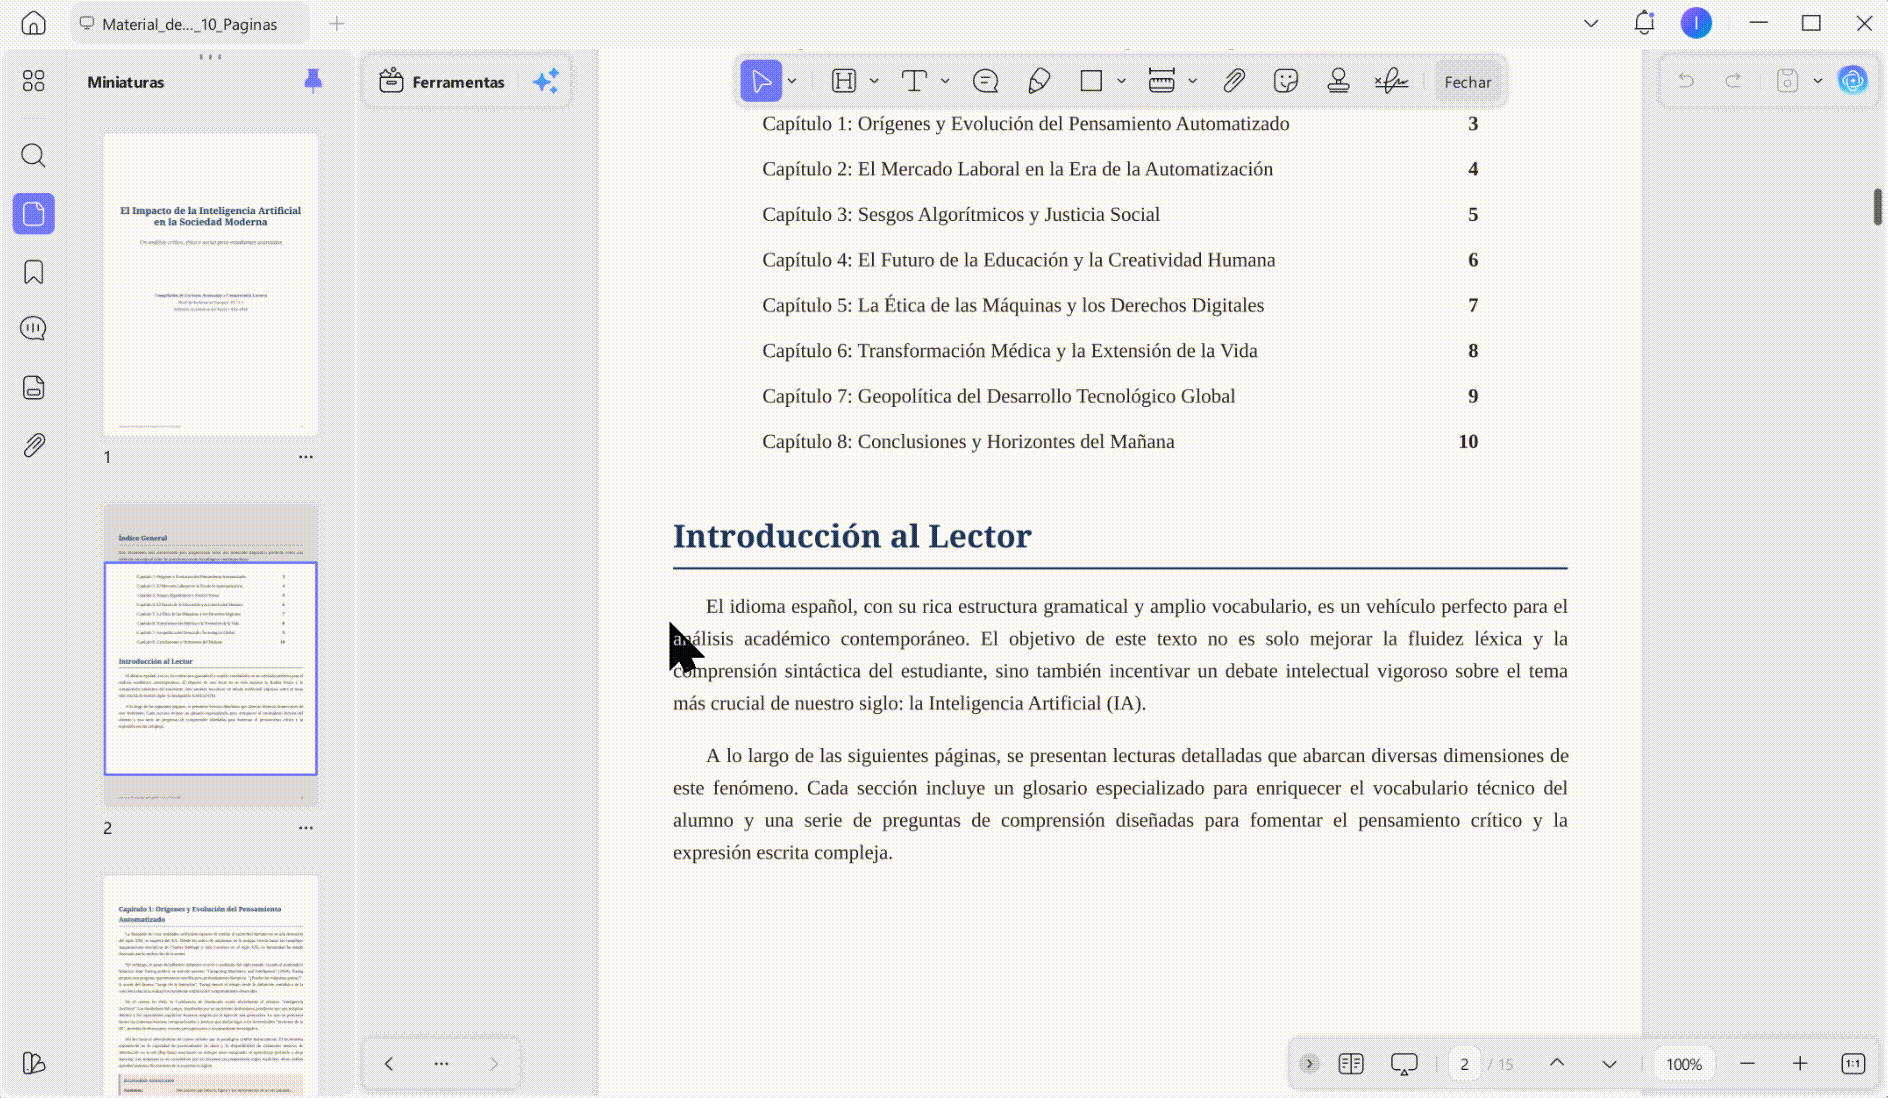Select page 1 thumbnail
1888x1098 pixels.
tap(211, 284)
